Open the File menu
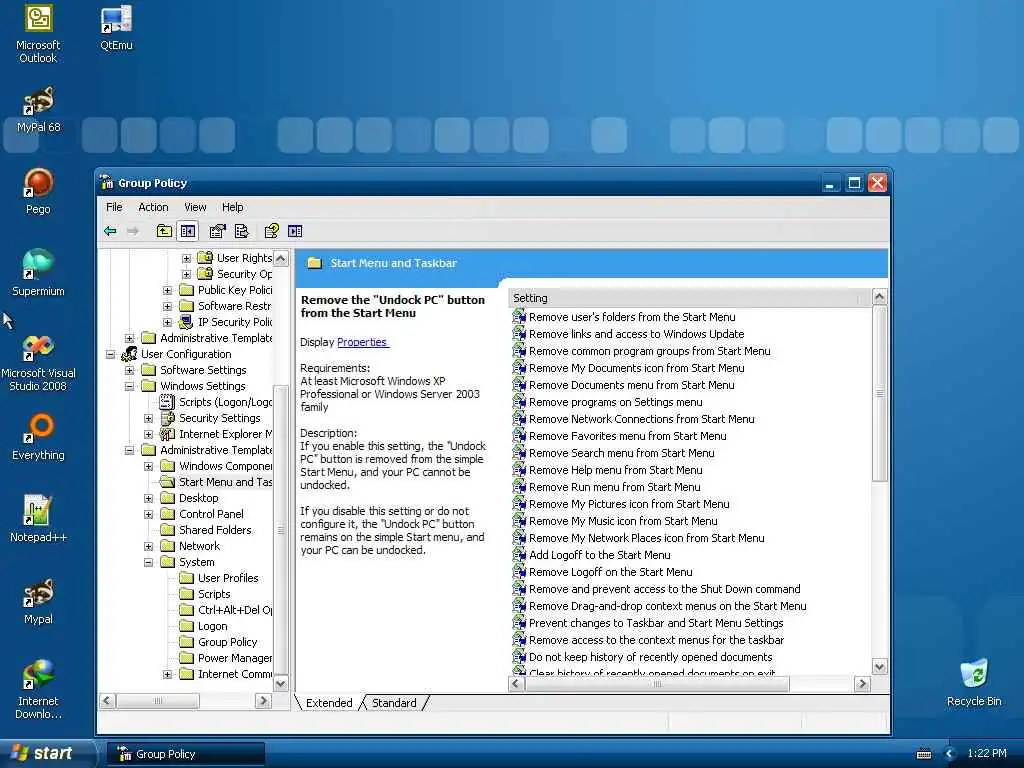Viewport: 1024px width, 768px height. [114, 207]
